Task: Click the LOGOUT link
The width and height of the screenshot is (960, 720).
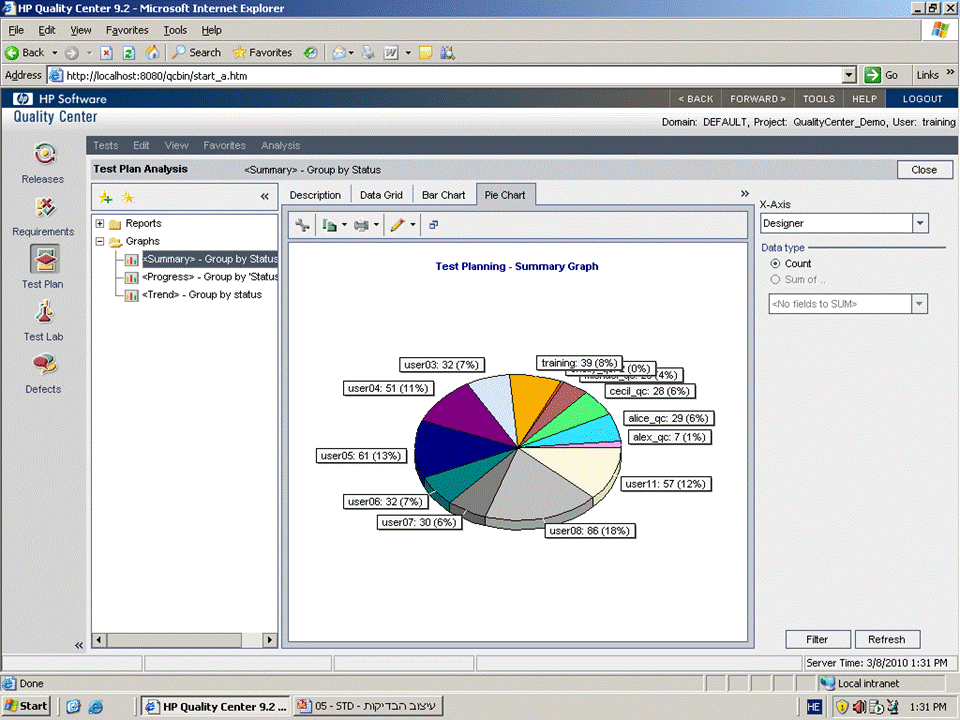Action: 922,99
